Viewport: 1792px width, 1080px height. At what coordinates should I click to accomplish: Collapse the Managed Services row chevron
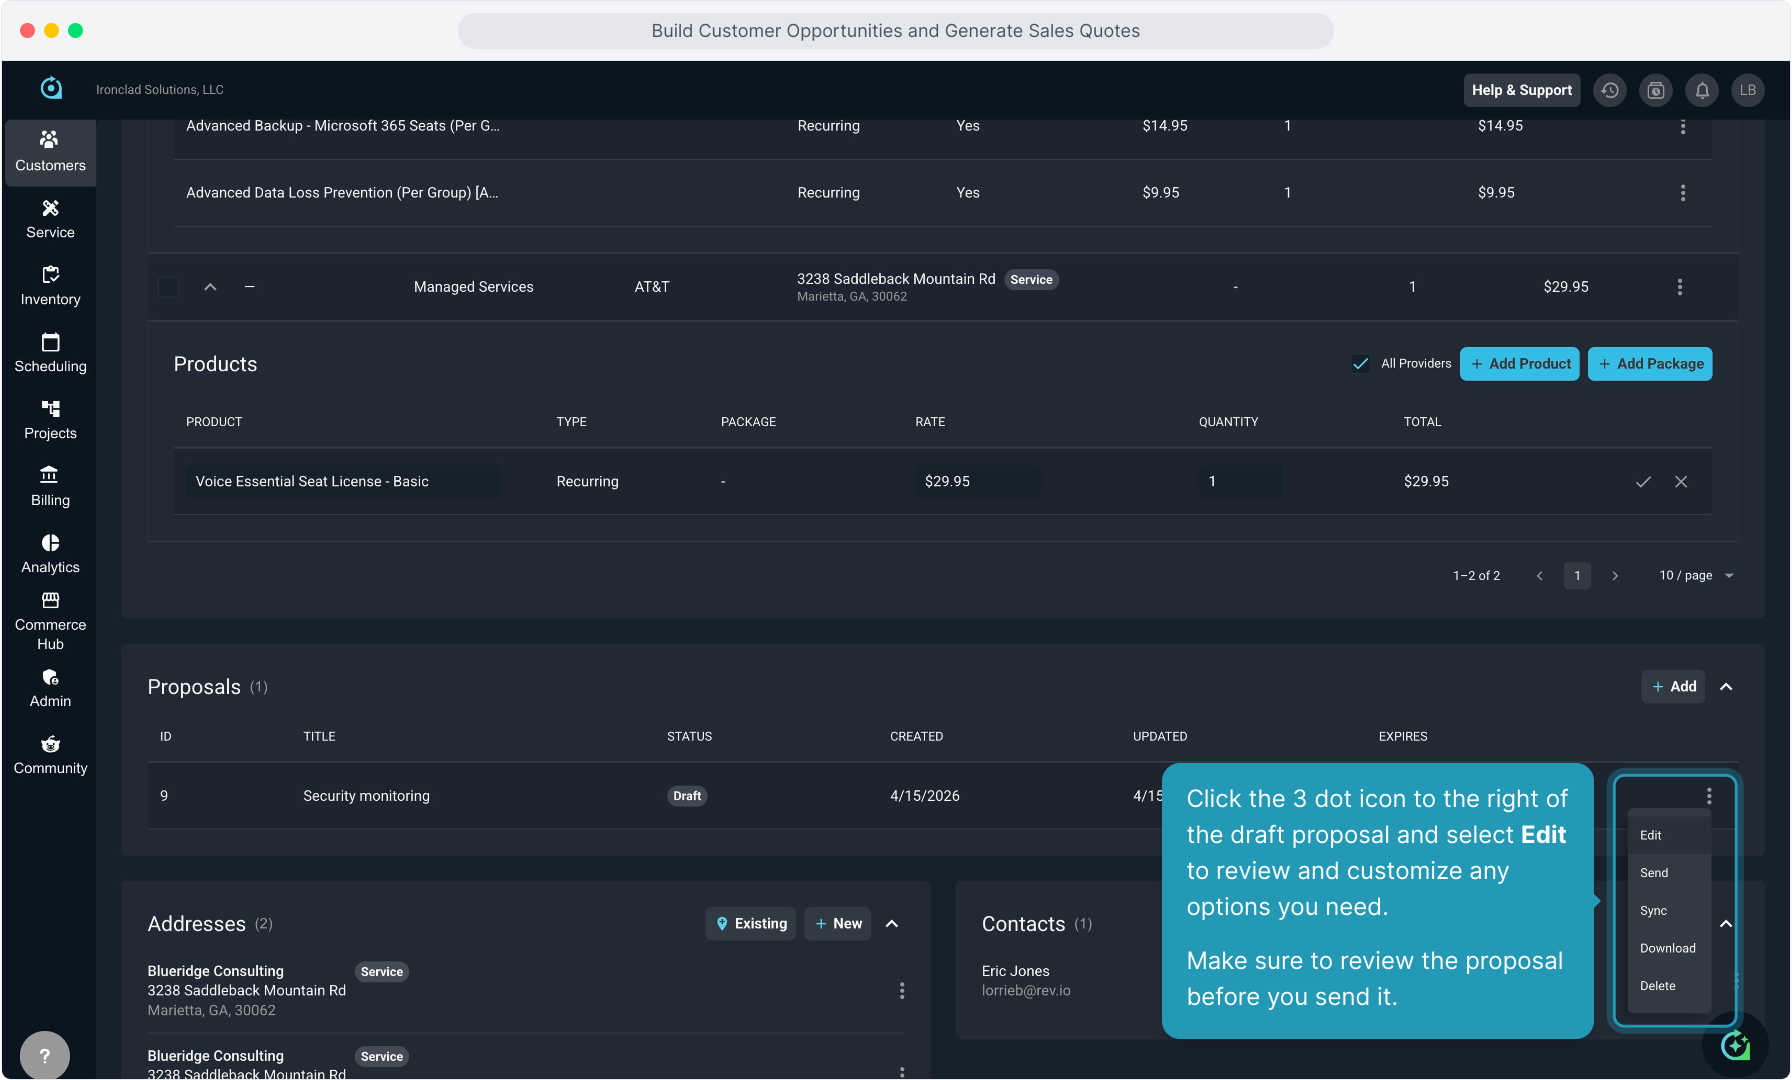(x=210, y=287)
